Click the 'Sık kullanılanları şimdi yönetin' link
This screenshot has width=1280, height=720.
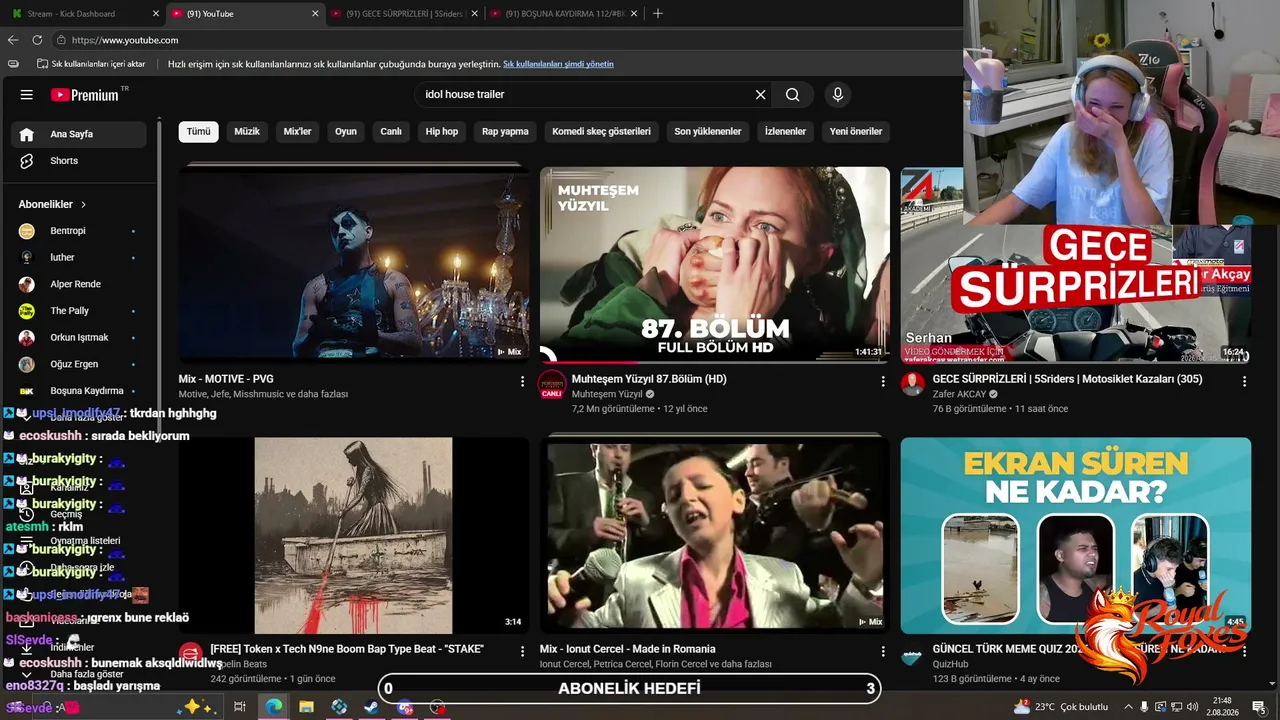click(x=558, y=64)
